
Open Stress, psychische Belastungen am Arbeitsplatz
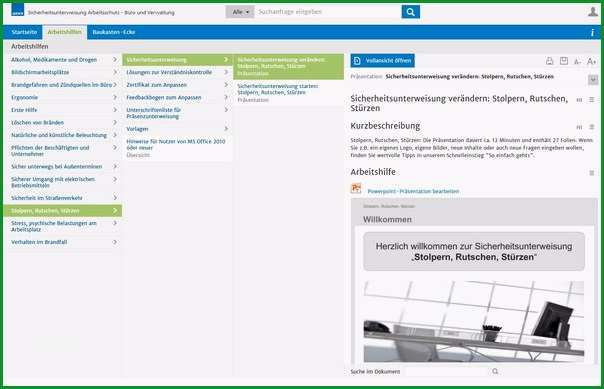pos(63,226)
